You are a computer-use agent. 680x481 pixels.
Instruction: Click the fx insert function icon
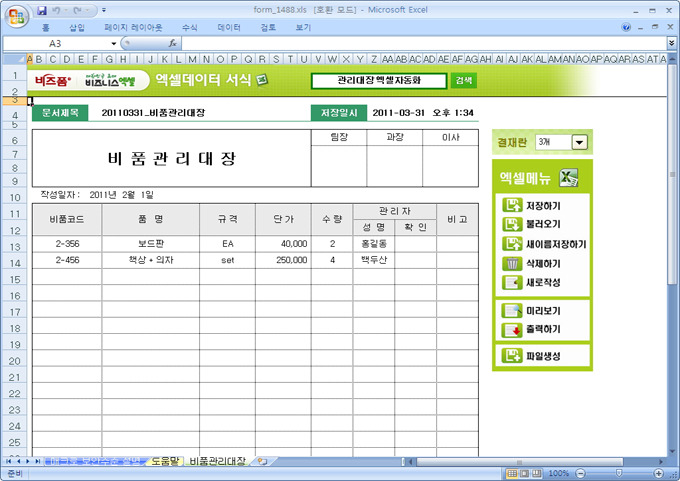coord(173,43)
